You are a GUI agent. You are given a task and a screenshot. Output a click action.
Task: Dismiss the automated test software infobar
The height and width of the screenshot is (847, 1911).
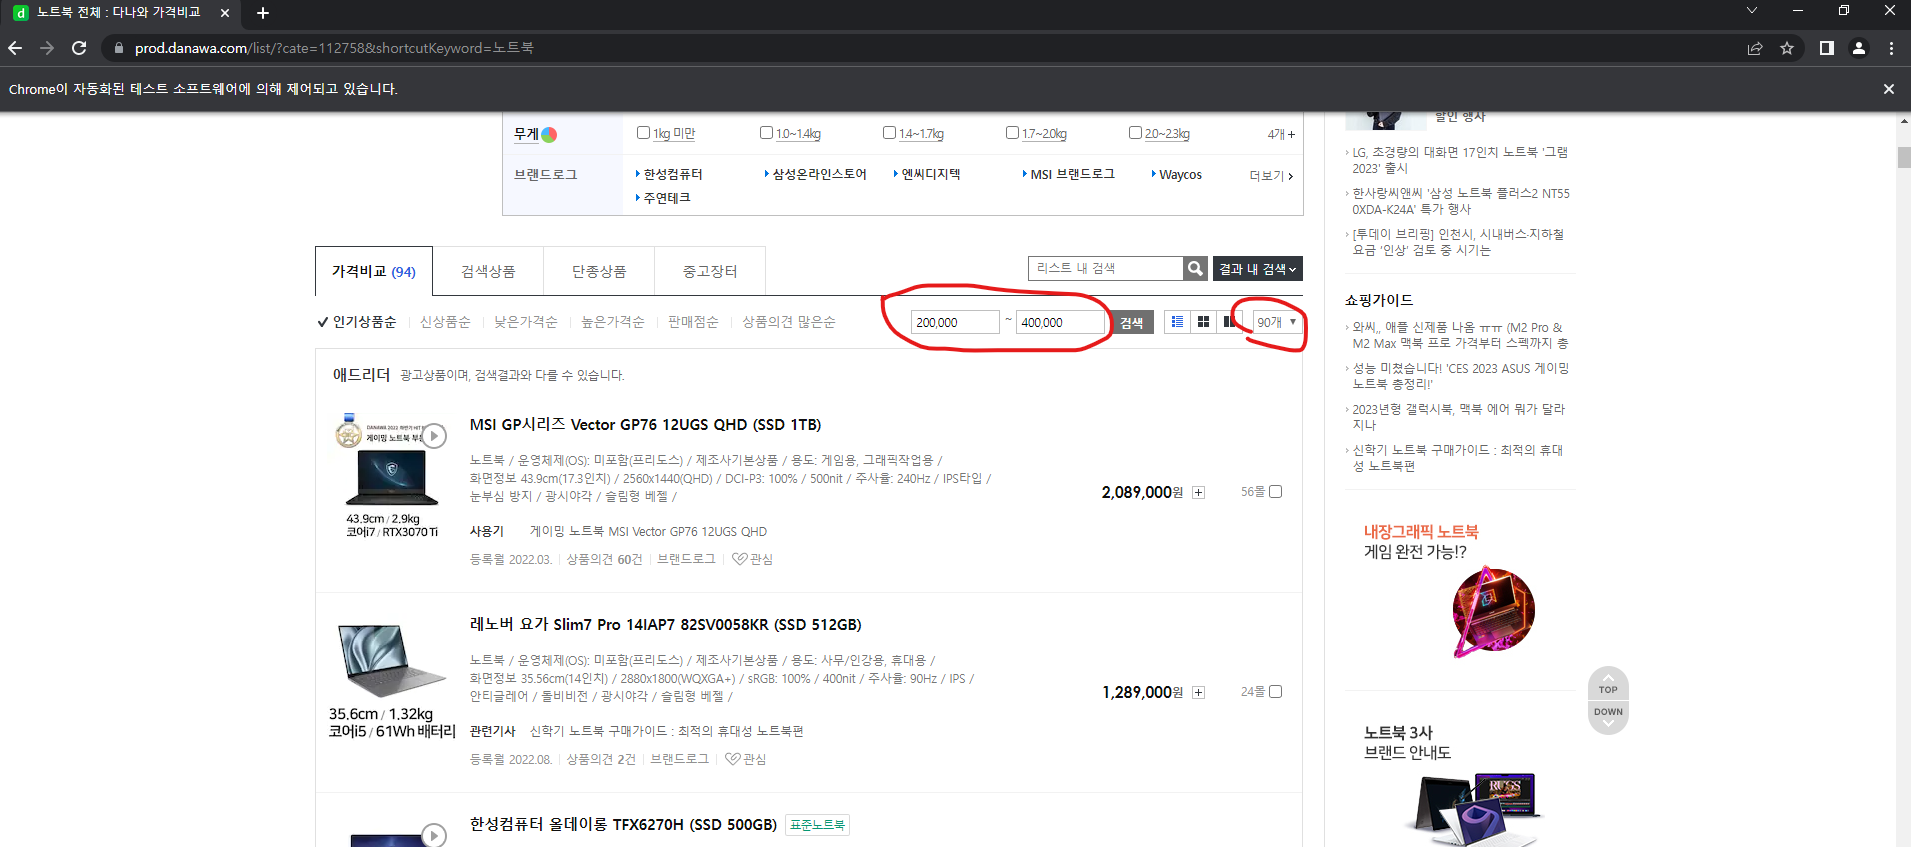pos(1889,89)
